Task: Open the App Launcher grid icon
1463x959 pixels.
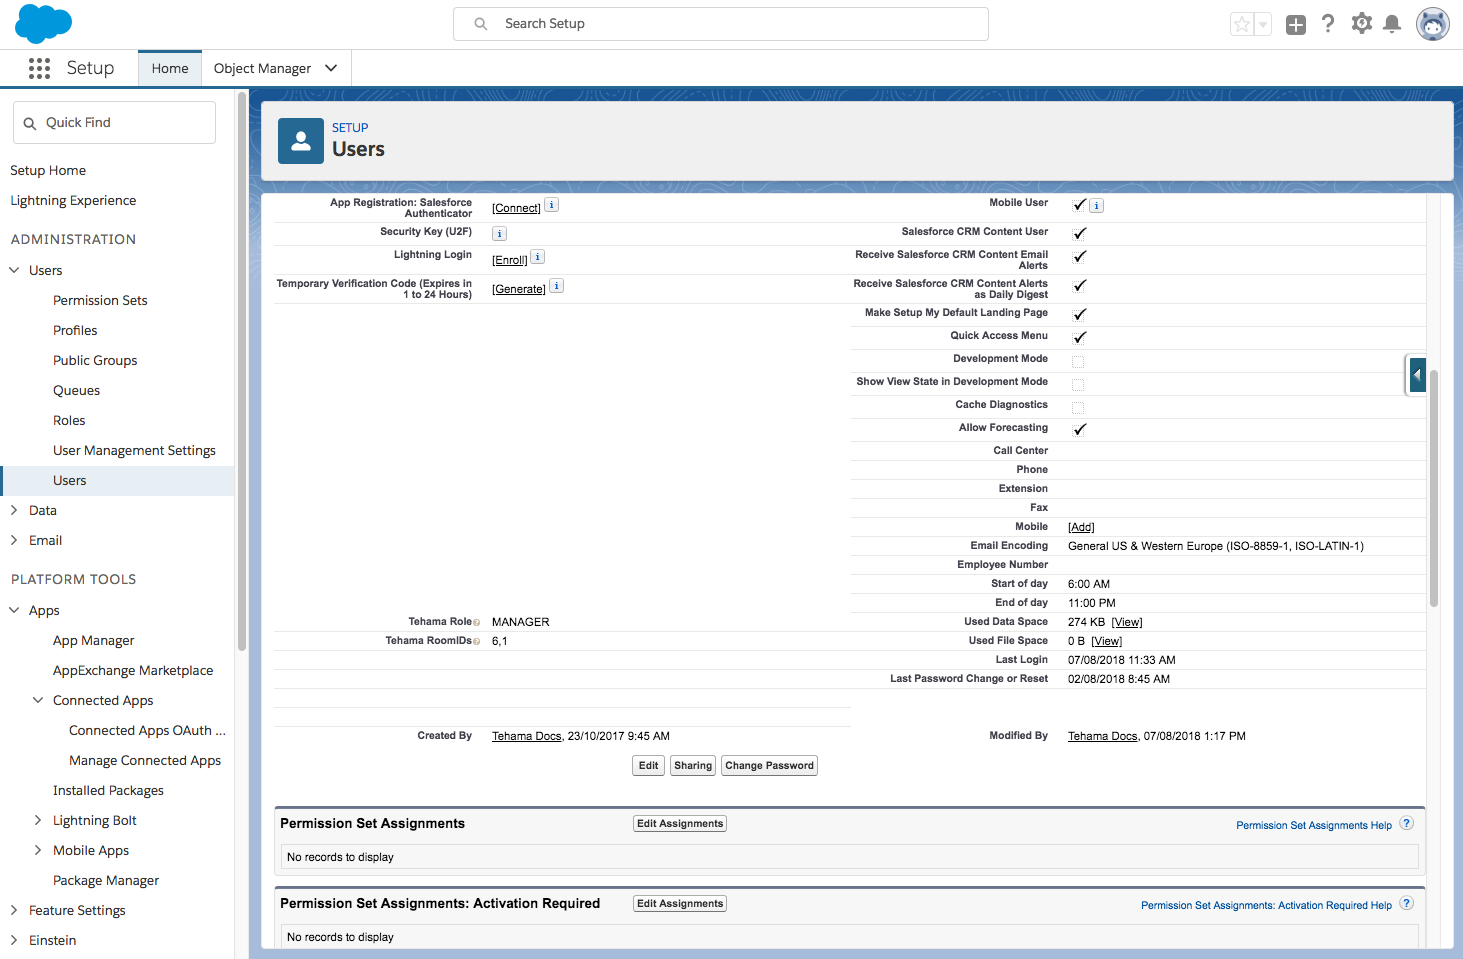Action: pos(39,68)
